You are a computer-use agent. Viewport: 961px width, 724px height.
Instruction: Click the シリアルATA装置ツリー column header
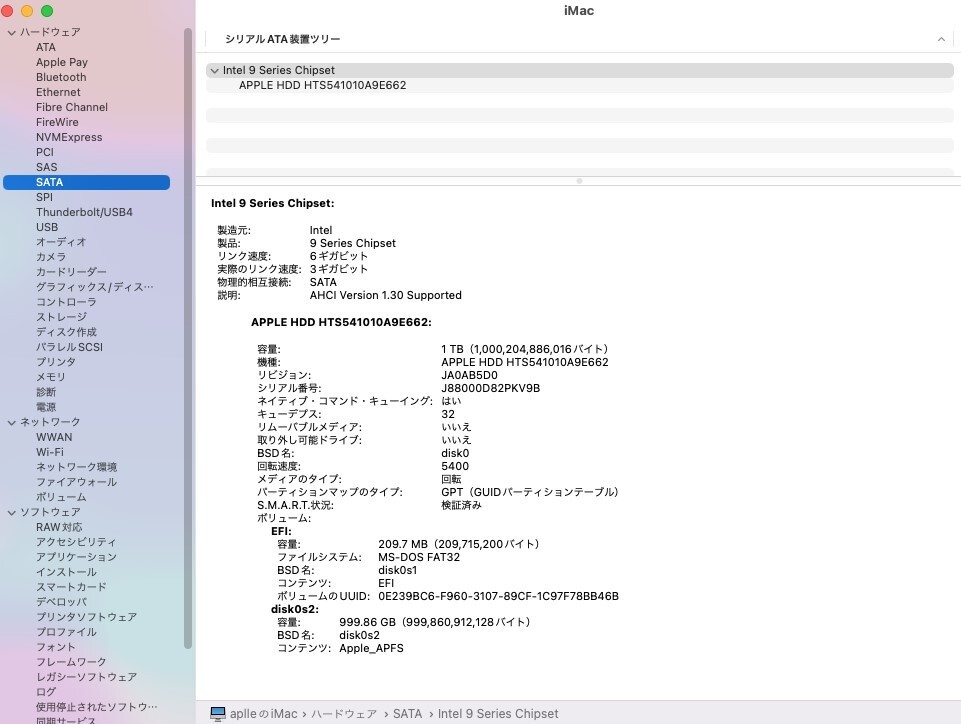(283, 39)
